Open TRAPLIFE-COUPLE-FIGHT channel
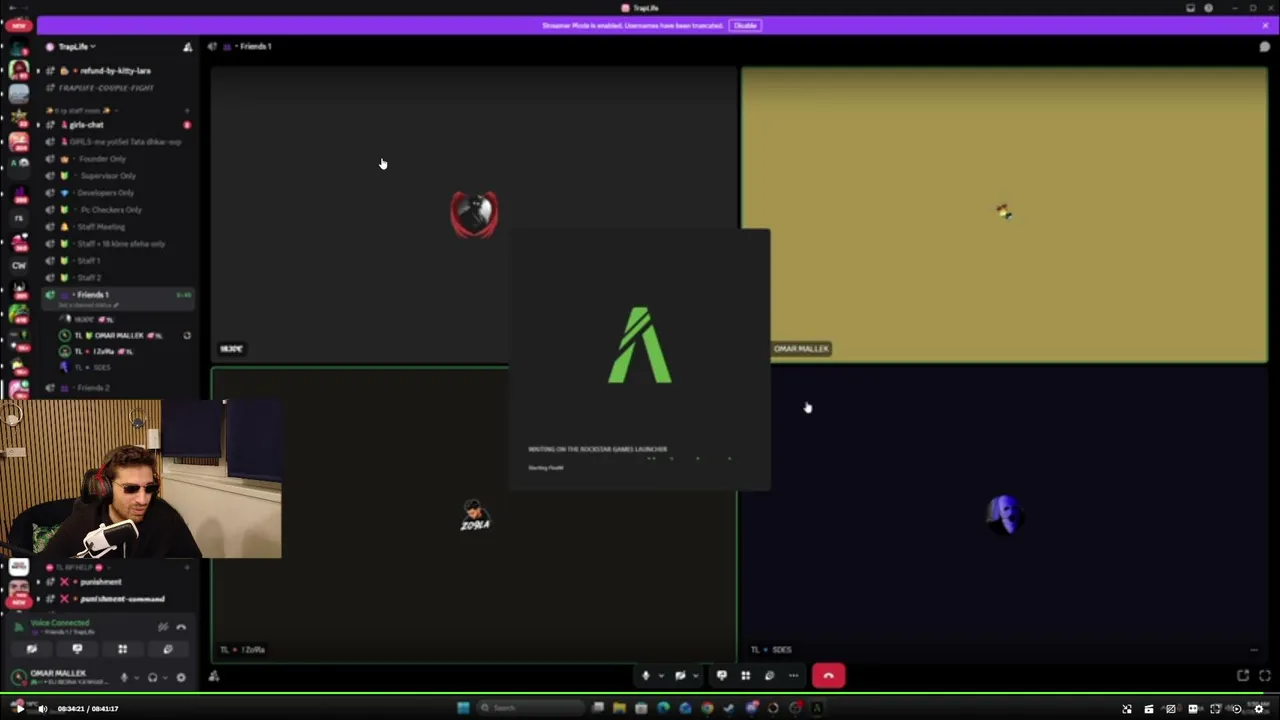The width and height of the screenshot is (1280, 720). [106, 88]
